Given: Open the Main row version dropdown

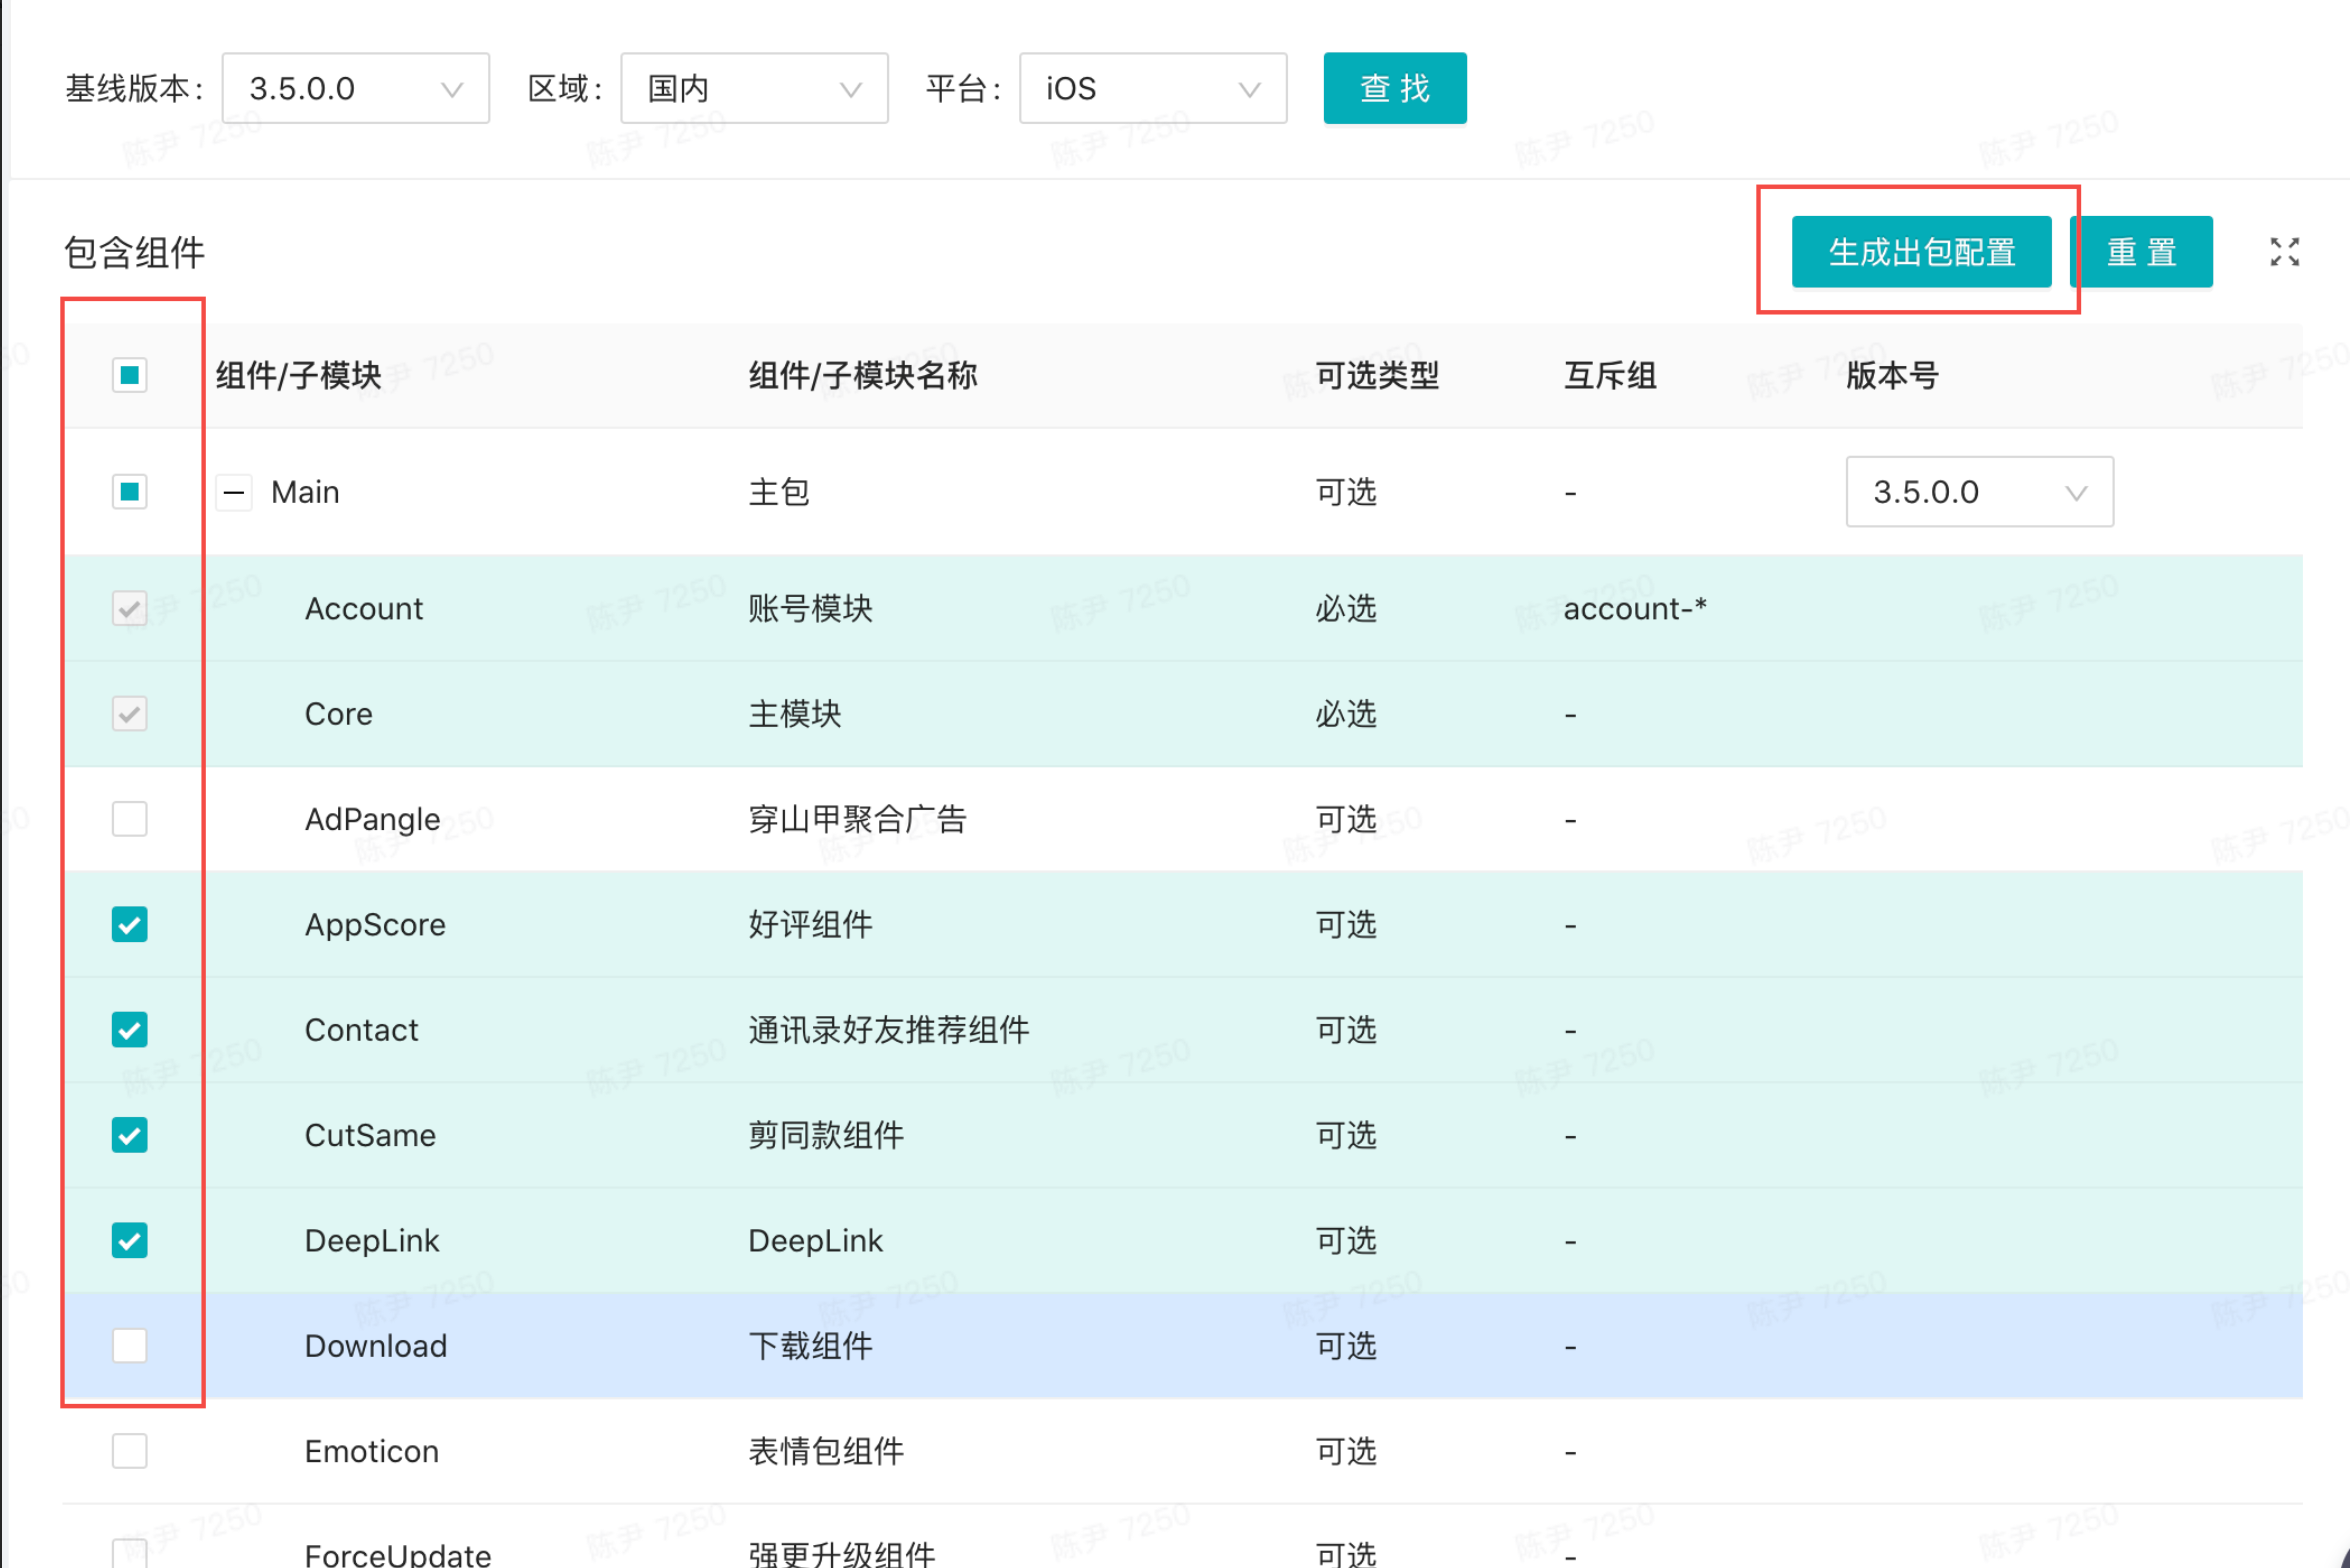Looking at the screenshot, I should (x=1979, y=492).
